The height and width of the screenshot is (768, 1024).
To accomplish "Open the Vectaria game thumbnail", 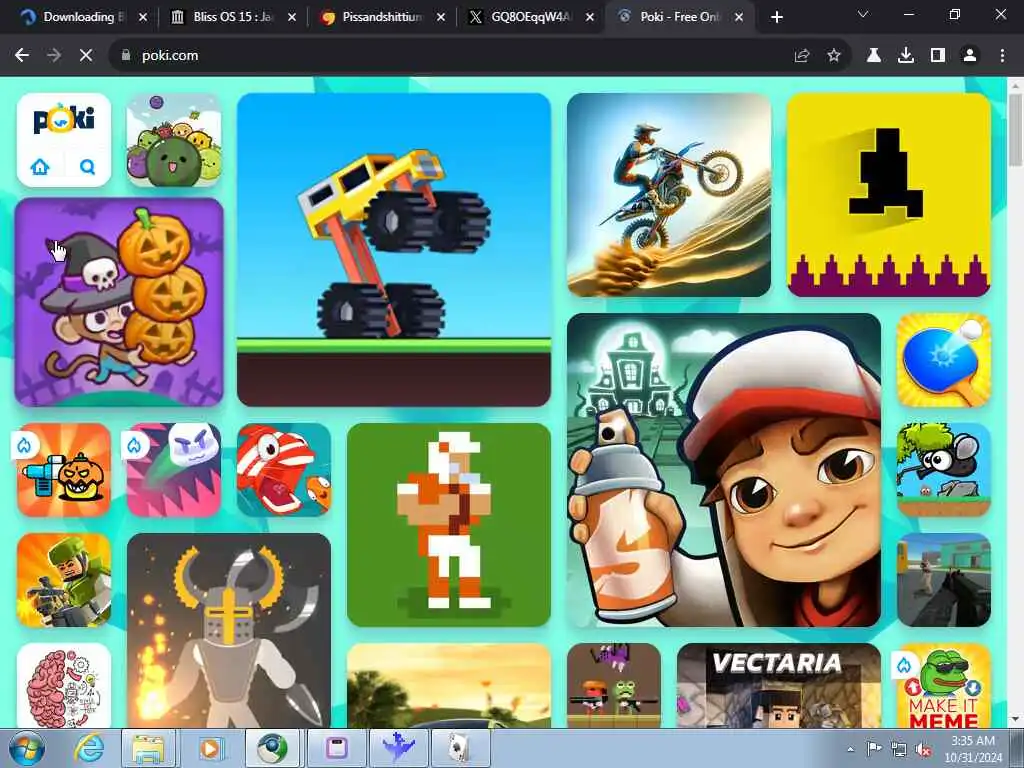I will coord(778,685).
